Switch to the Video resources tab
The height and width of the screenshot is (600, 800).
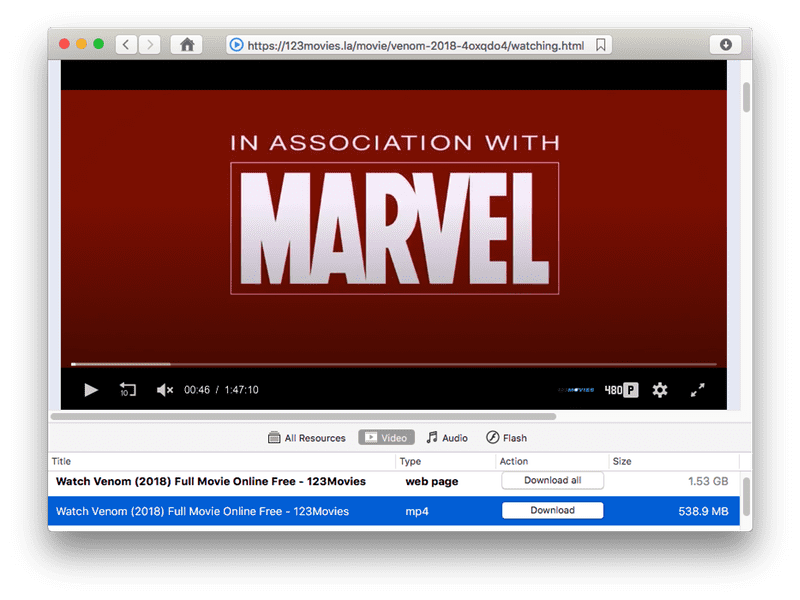[386, 437]
